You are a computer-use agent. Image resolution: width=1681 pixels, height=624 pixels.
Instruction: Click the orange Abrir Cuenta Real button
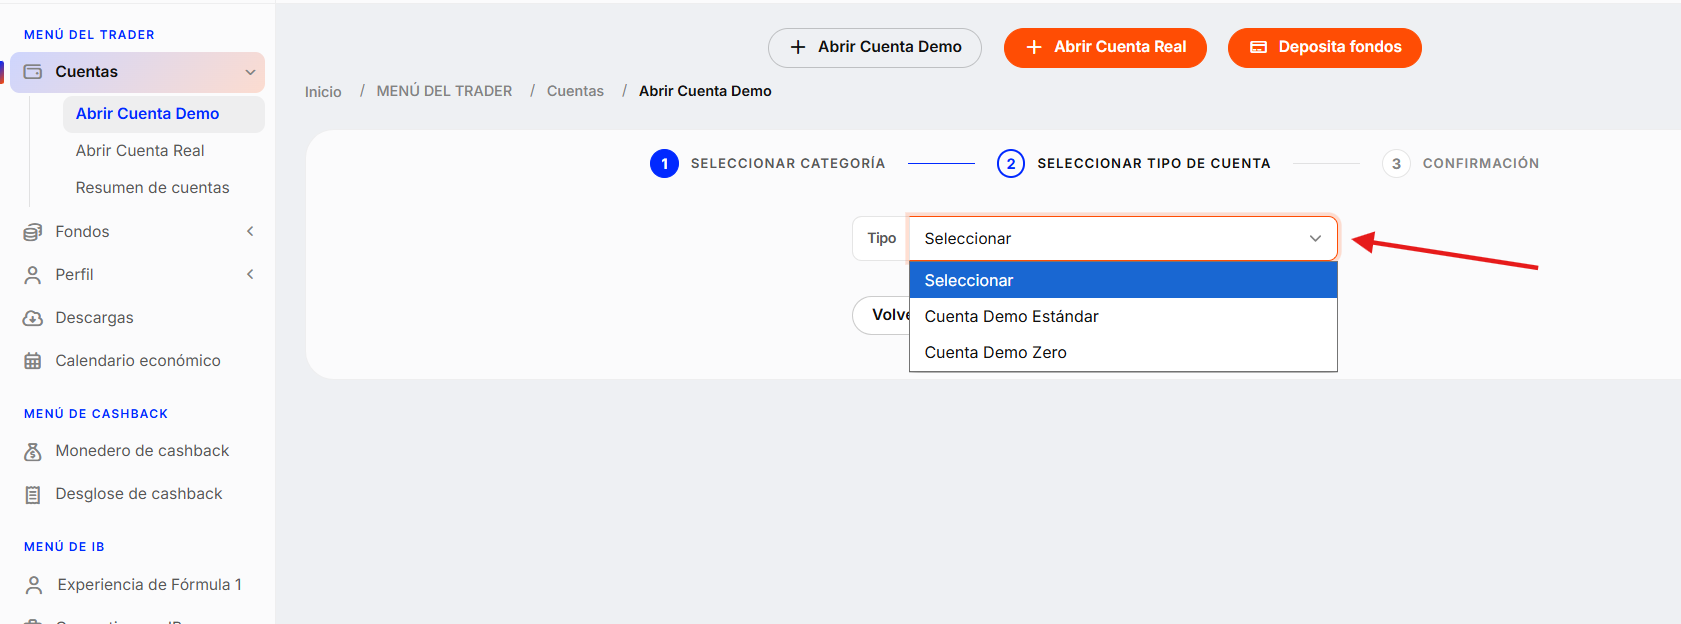pos(1105,48)
